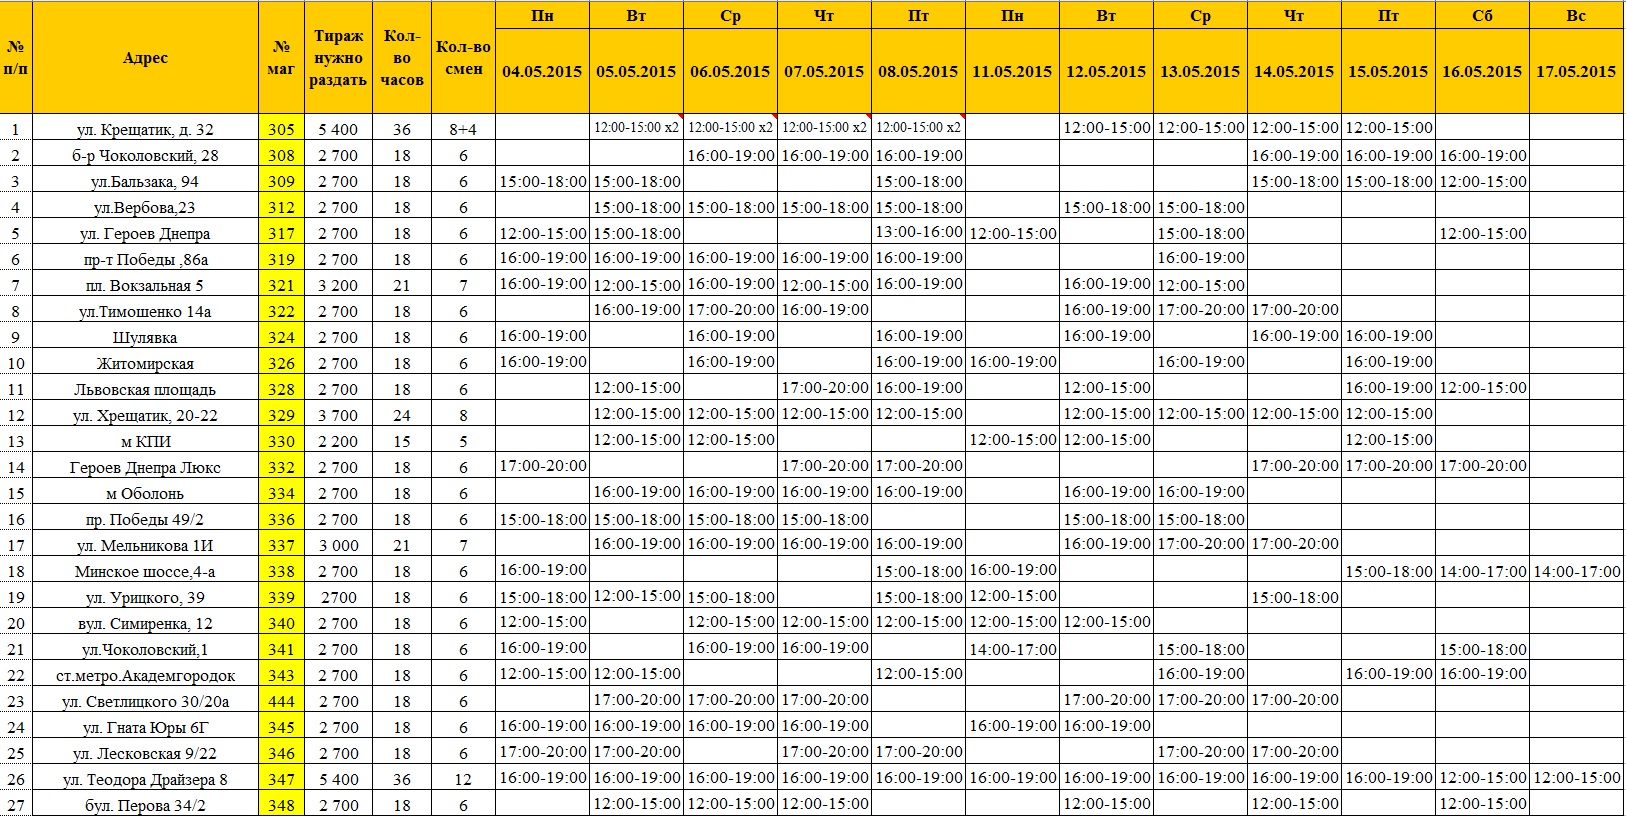Viewport: 1626px width, 816px height.
Task: Click store number cell 444
Action: click(281, 701)
